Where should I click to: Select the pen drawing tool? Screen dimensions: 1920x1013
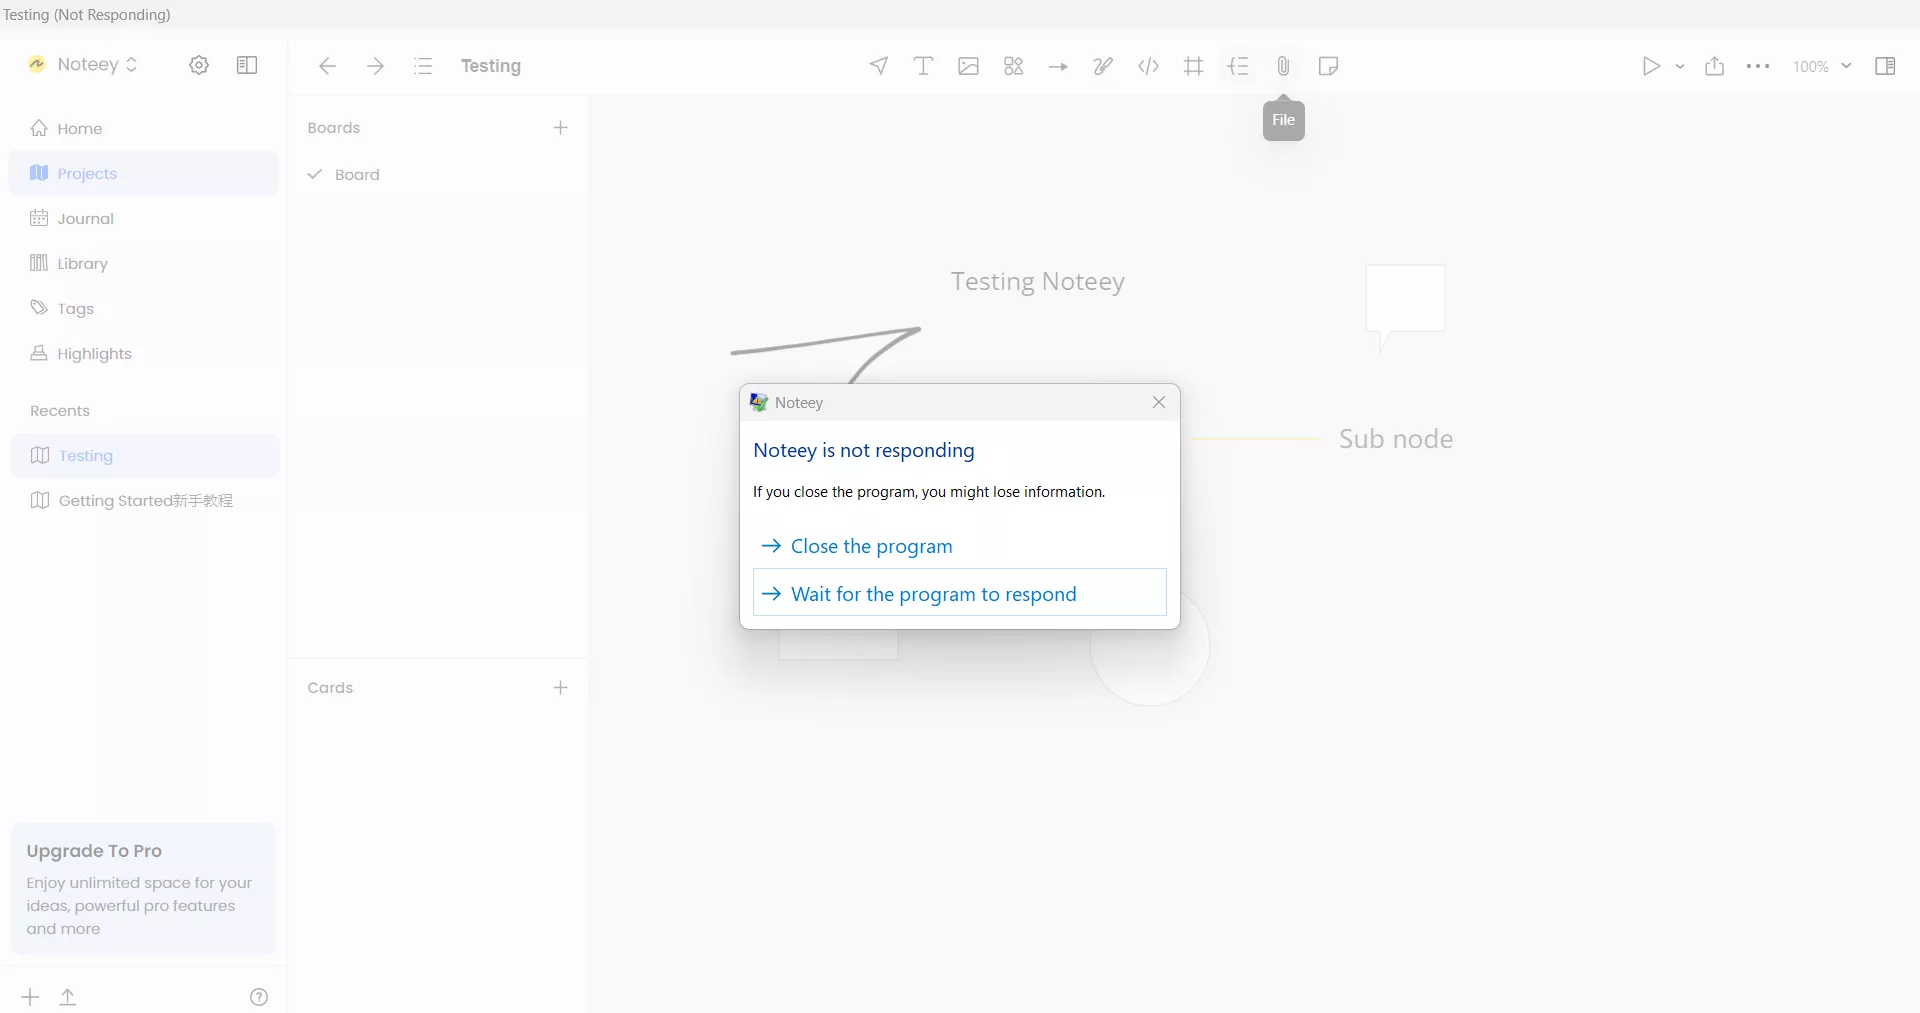pos(1103,66)
